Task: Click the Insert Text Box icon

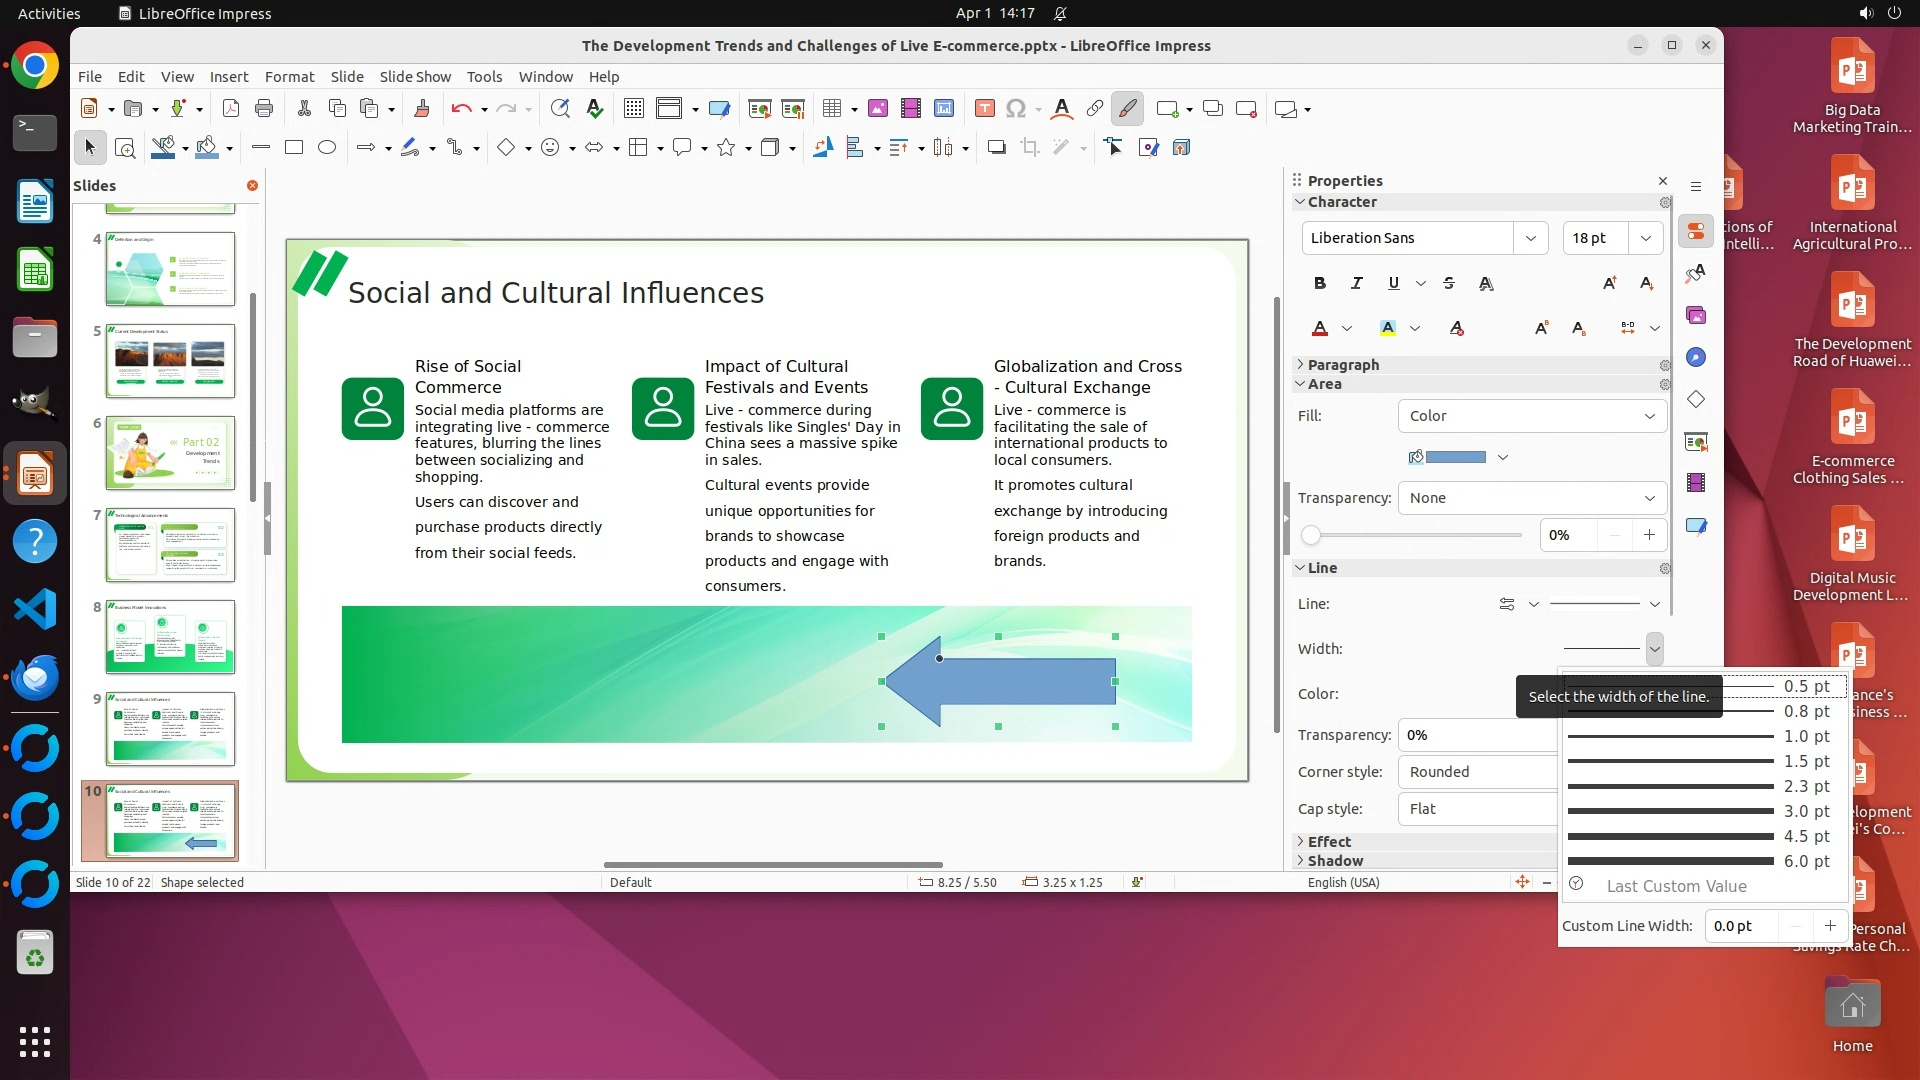Action: tap(984, 108)
